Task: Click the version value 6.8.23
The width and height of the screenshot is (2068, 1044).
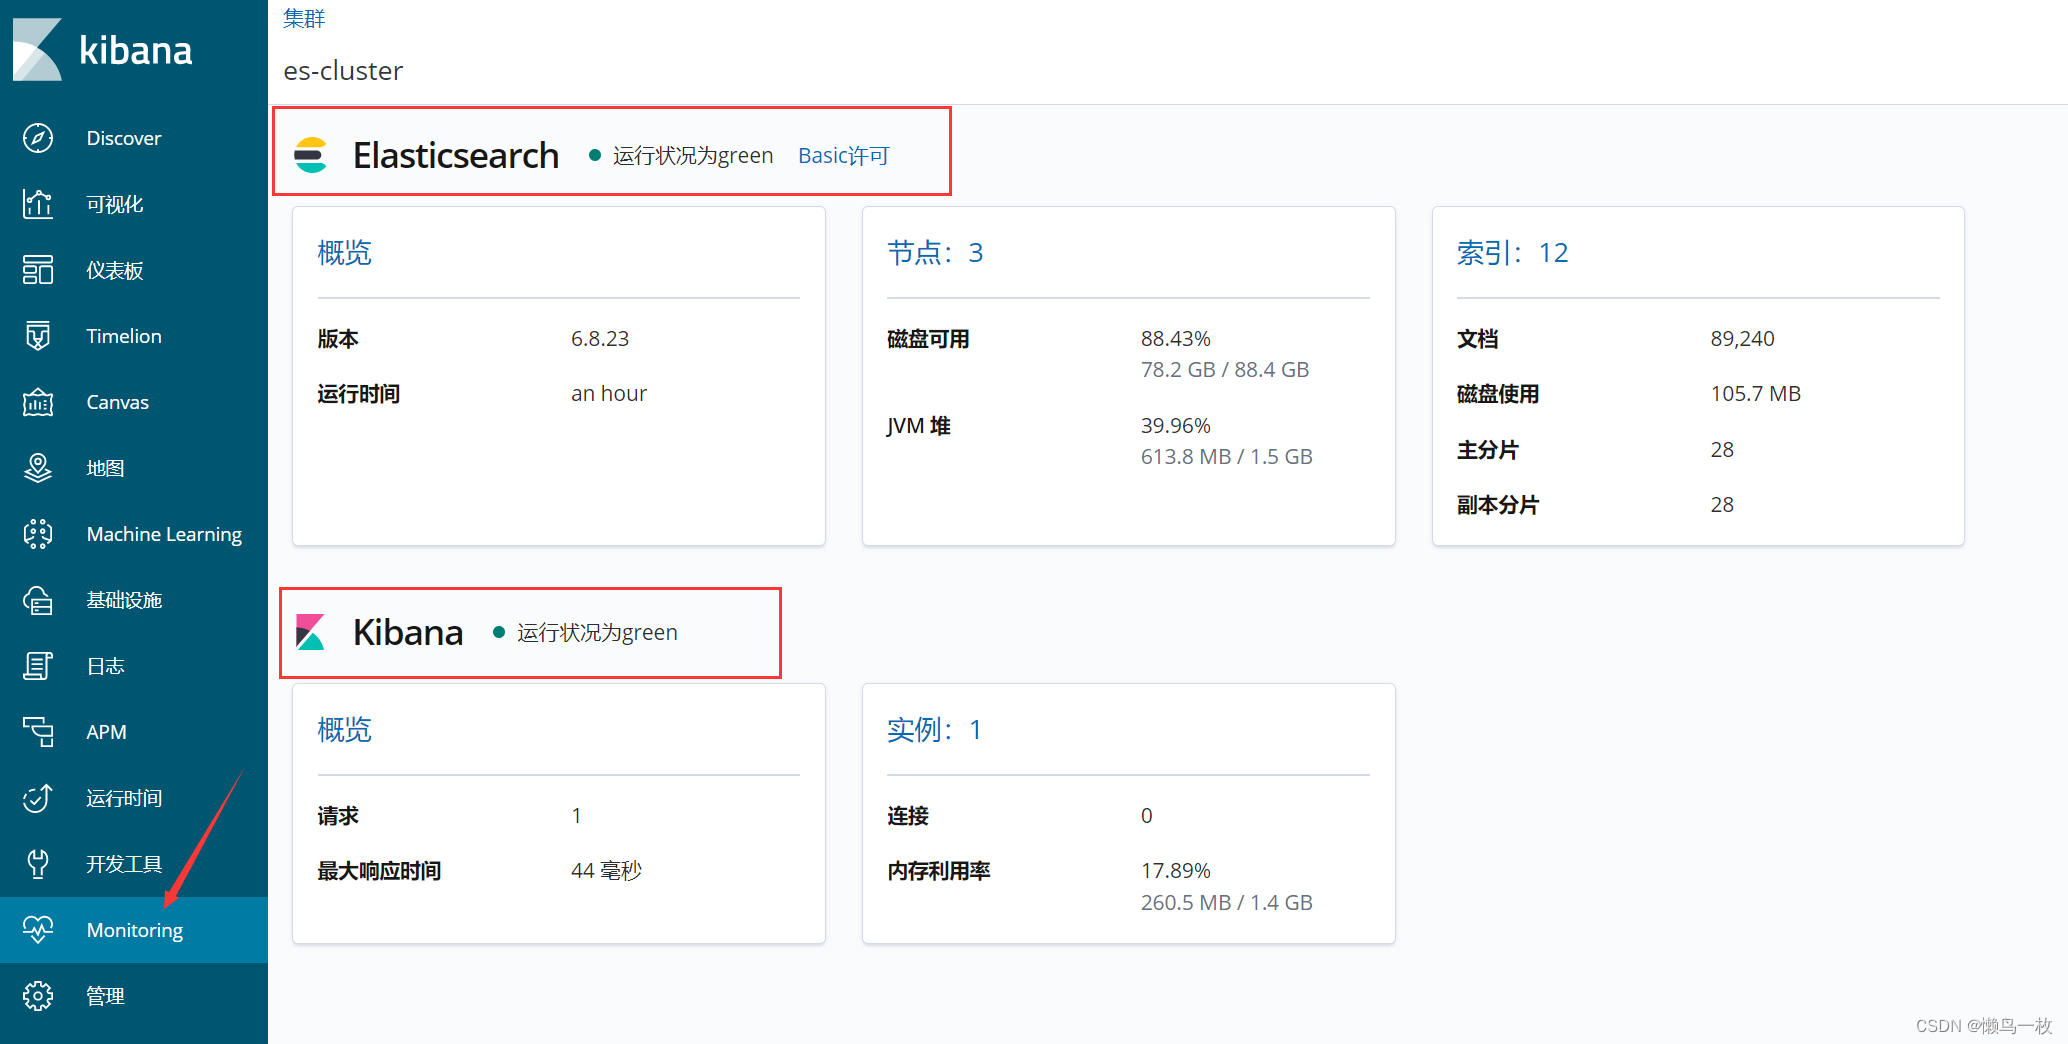Action: pyautogui.click(x=600, y=338)
